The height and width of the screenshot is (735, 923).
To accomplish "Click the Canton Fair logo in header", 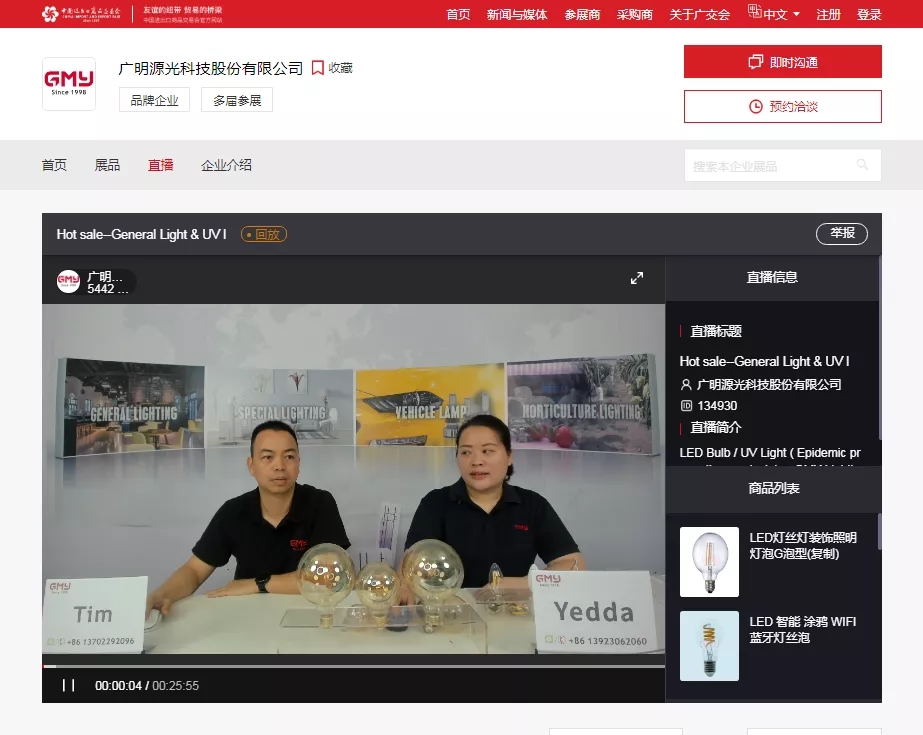I will [82, 13].
